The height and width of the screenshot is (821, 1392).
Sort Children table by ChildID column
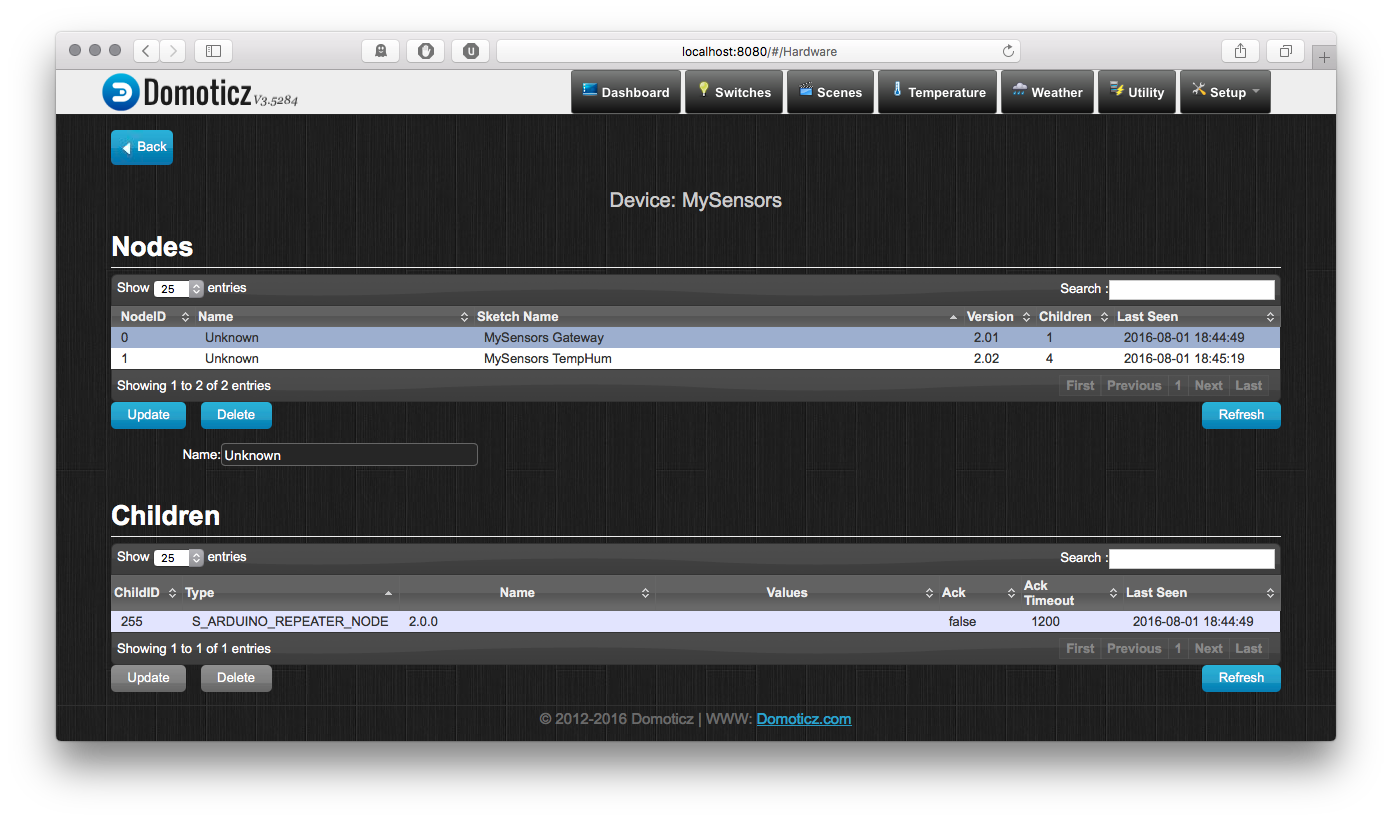[145, 593]
